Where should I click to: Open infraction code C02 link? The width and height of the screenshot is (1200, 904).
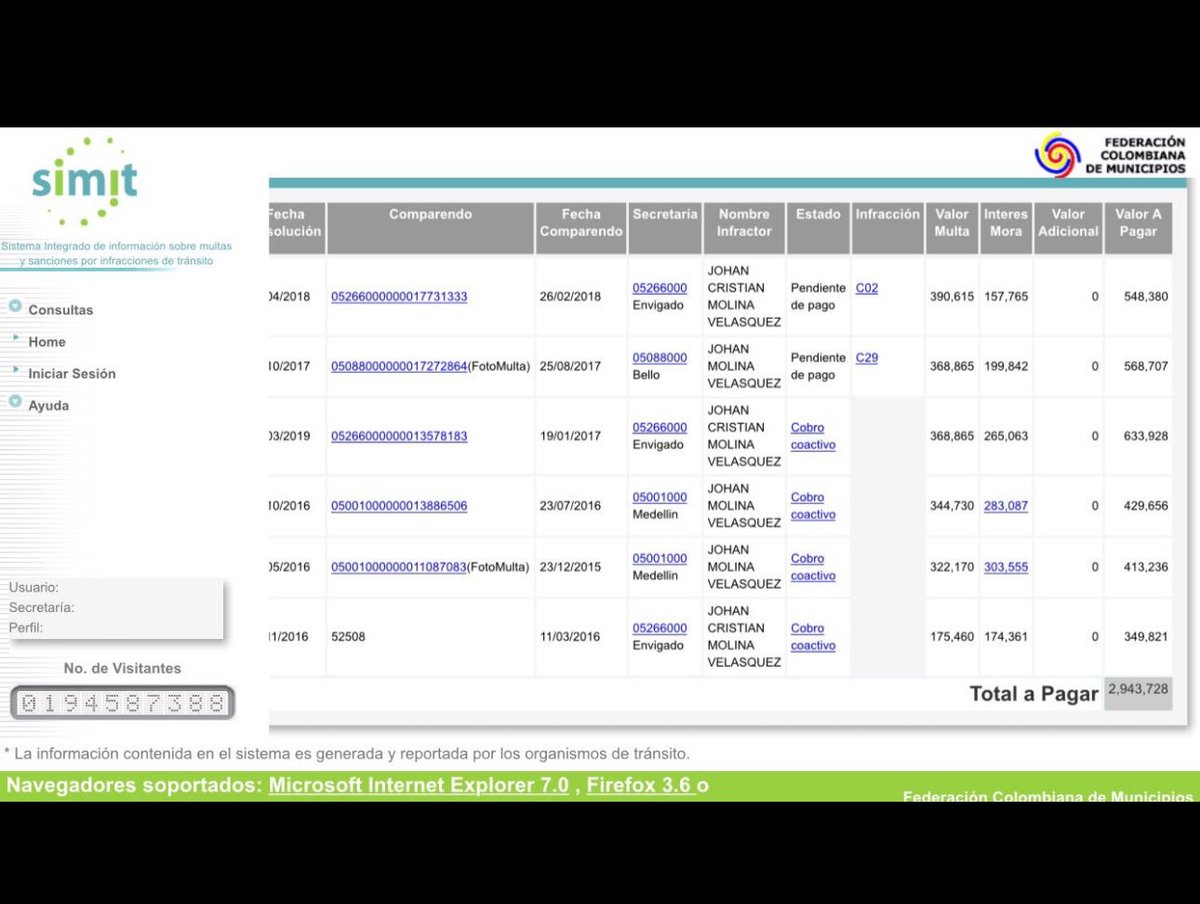coord(867,288)
